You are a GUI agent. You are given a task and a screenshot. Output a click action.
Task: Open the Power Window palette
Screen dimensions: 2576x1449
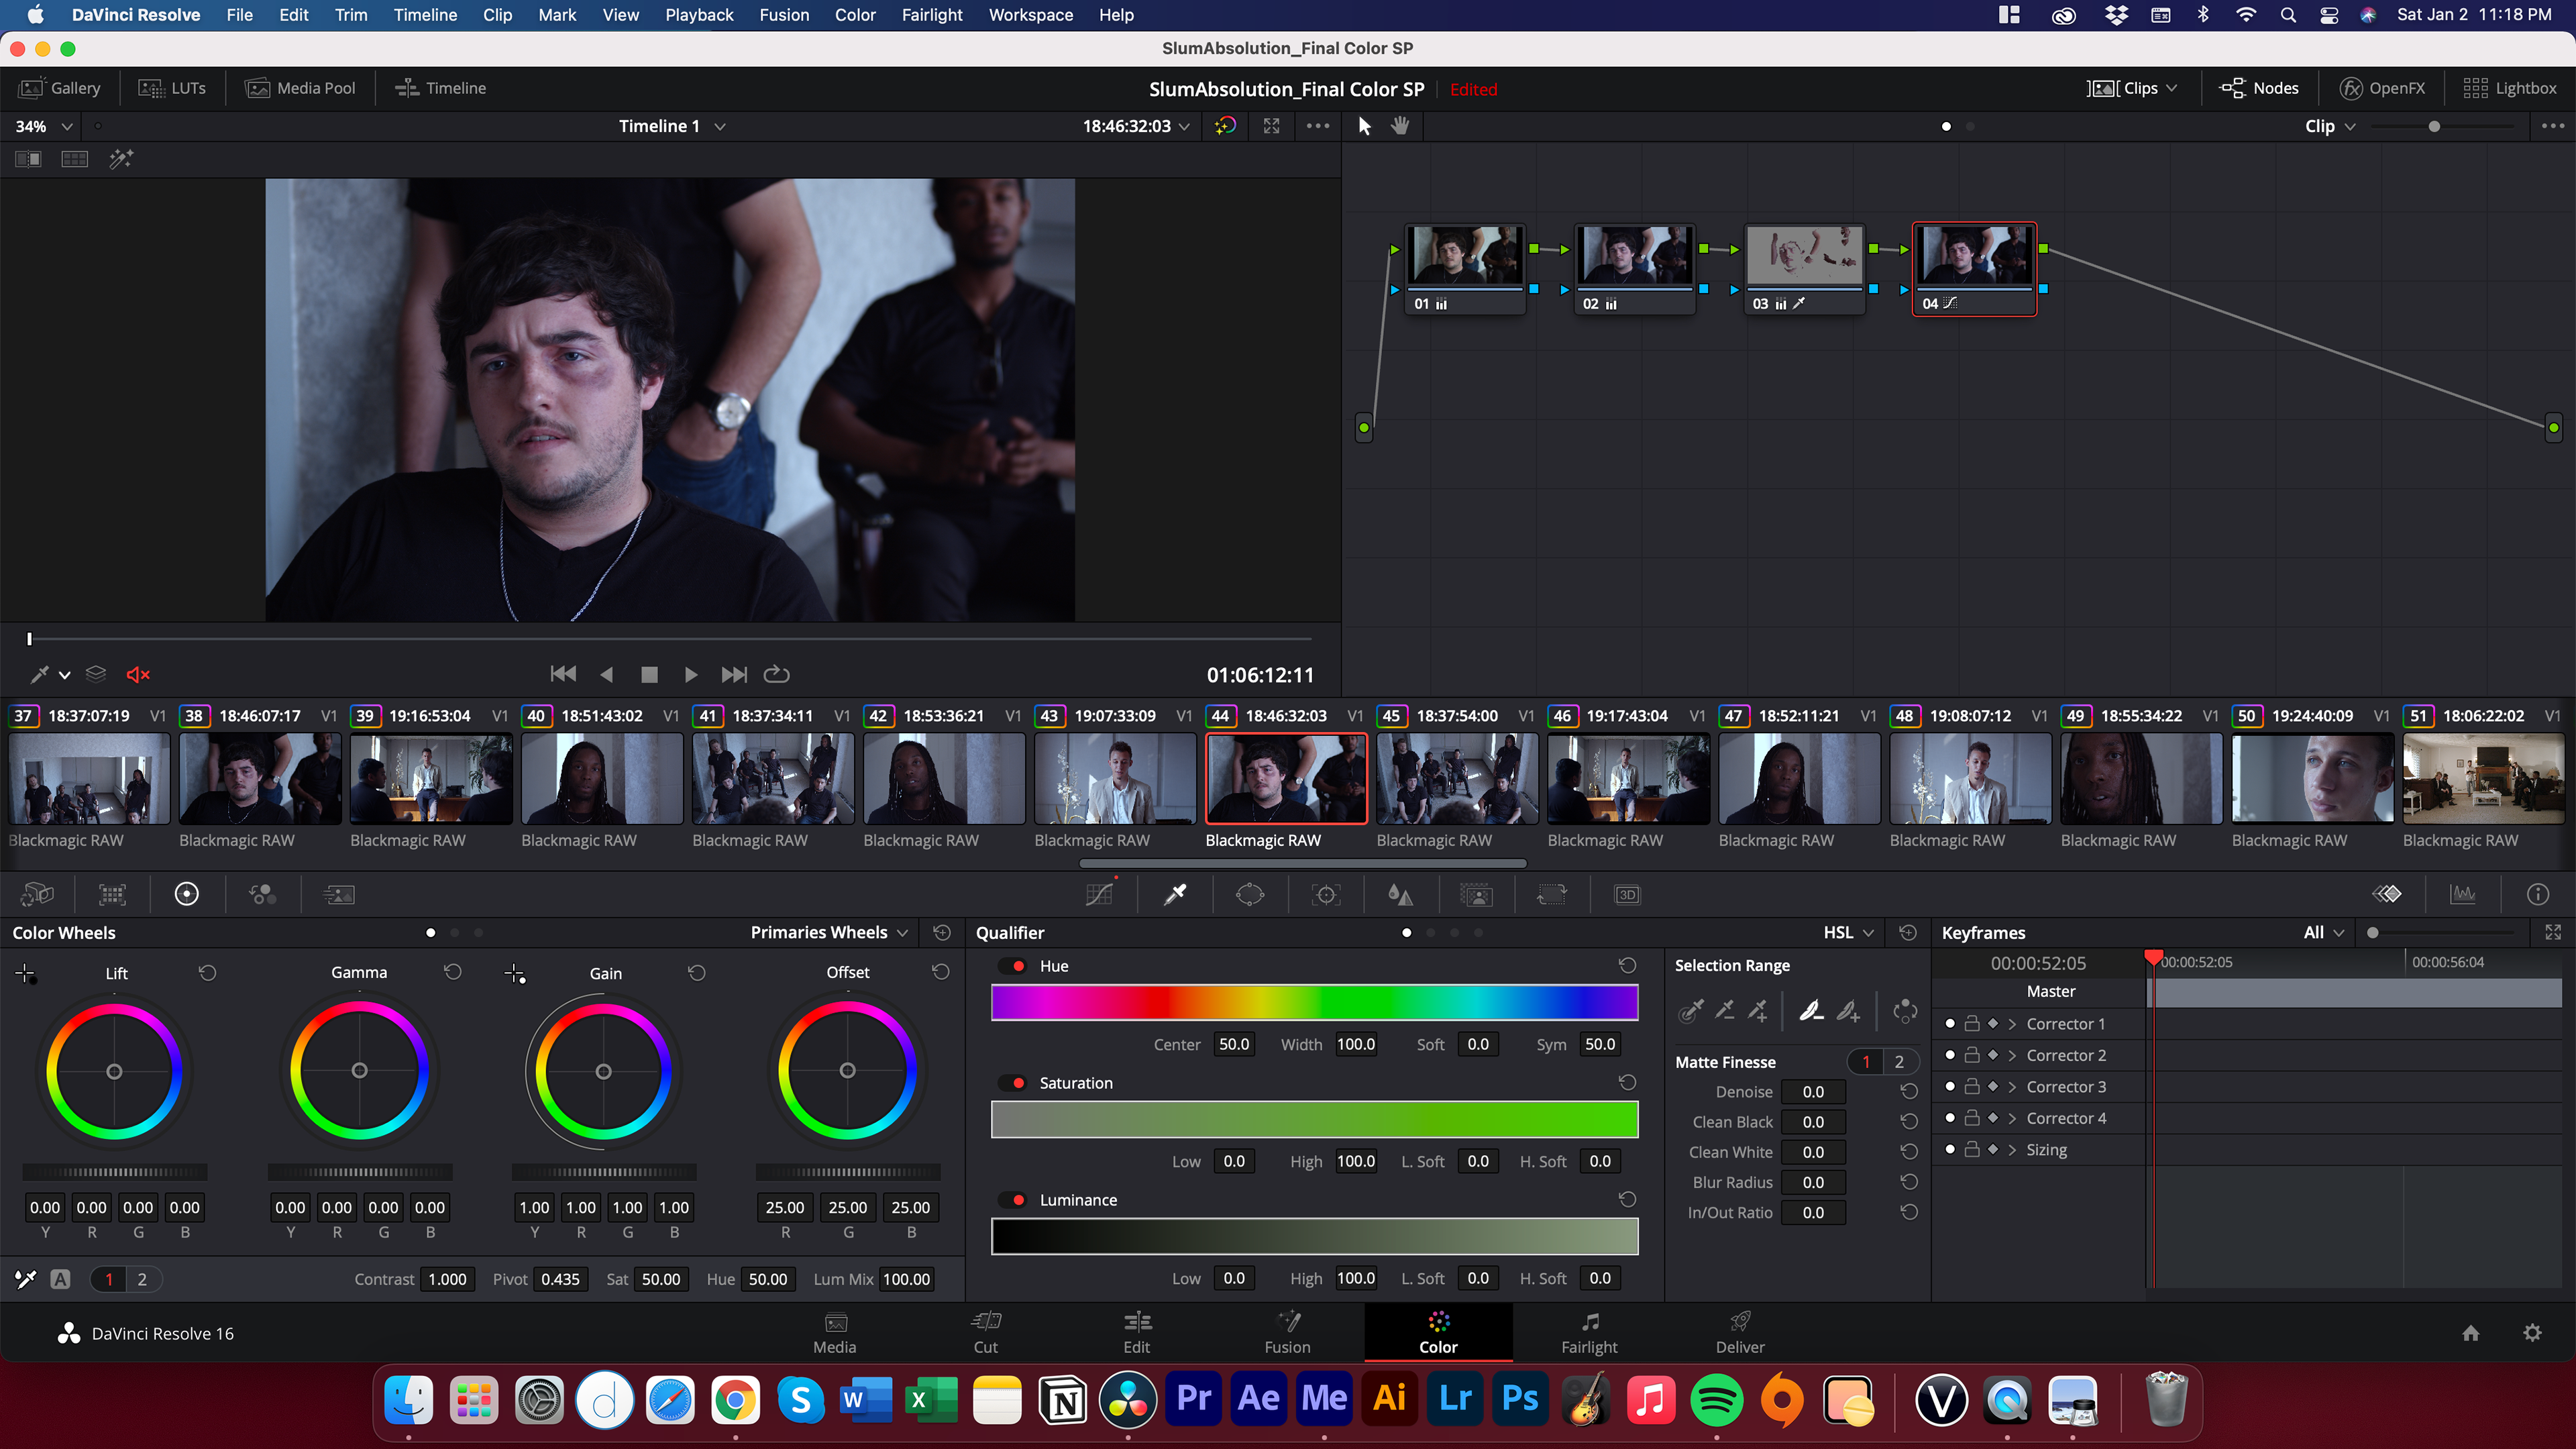1250,894
